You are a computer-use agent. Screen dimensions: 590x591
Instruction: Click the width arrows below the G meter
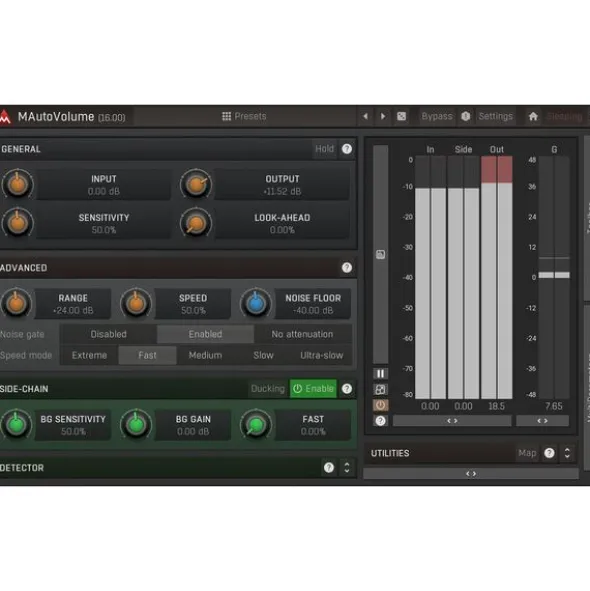(x=542, y=421)
